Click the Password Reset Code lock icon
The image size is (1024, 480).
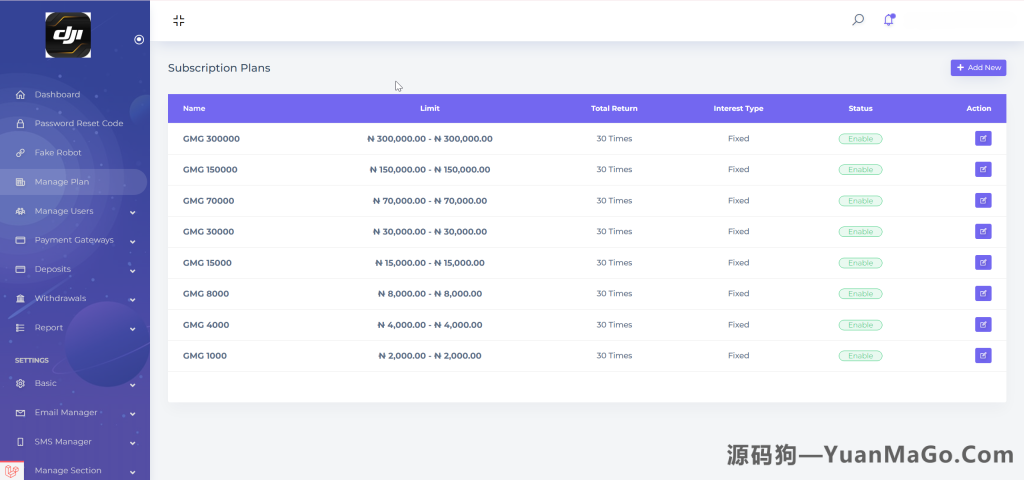pos(20,123)
